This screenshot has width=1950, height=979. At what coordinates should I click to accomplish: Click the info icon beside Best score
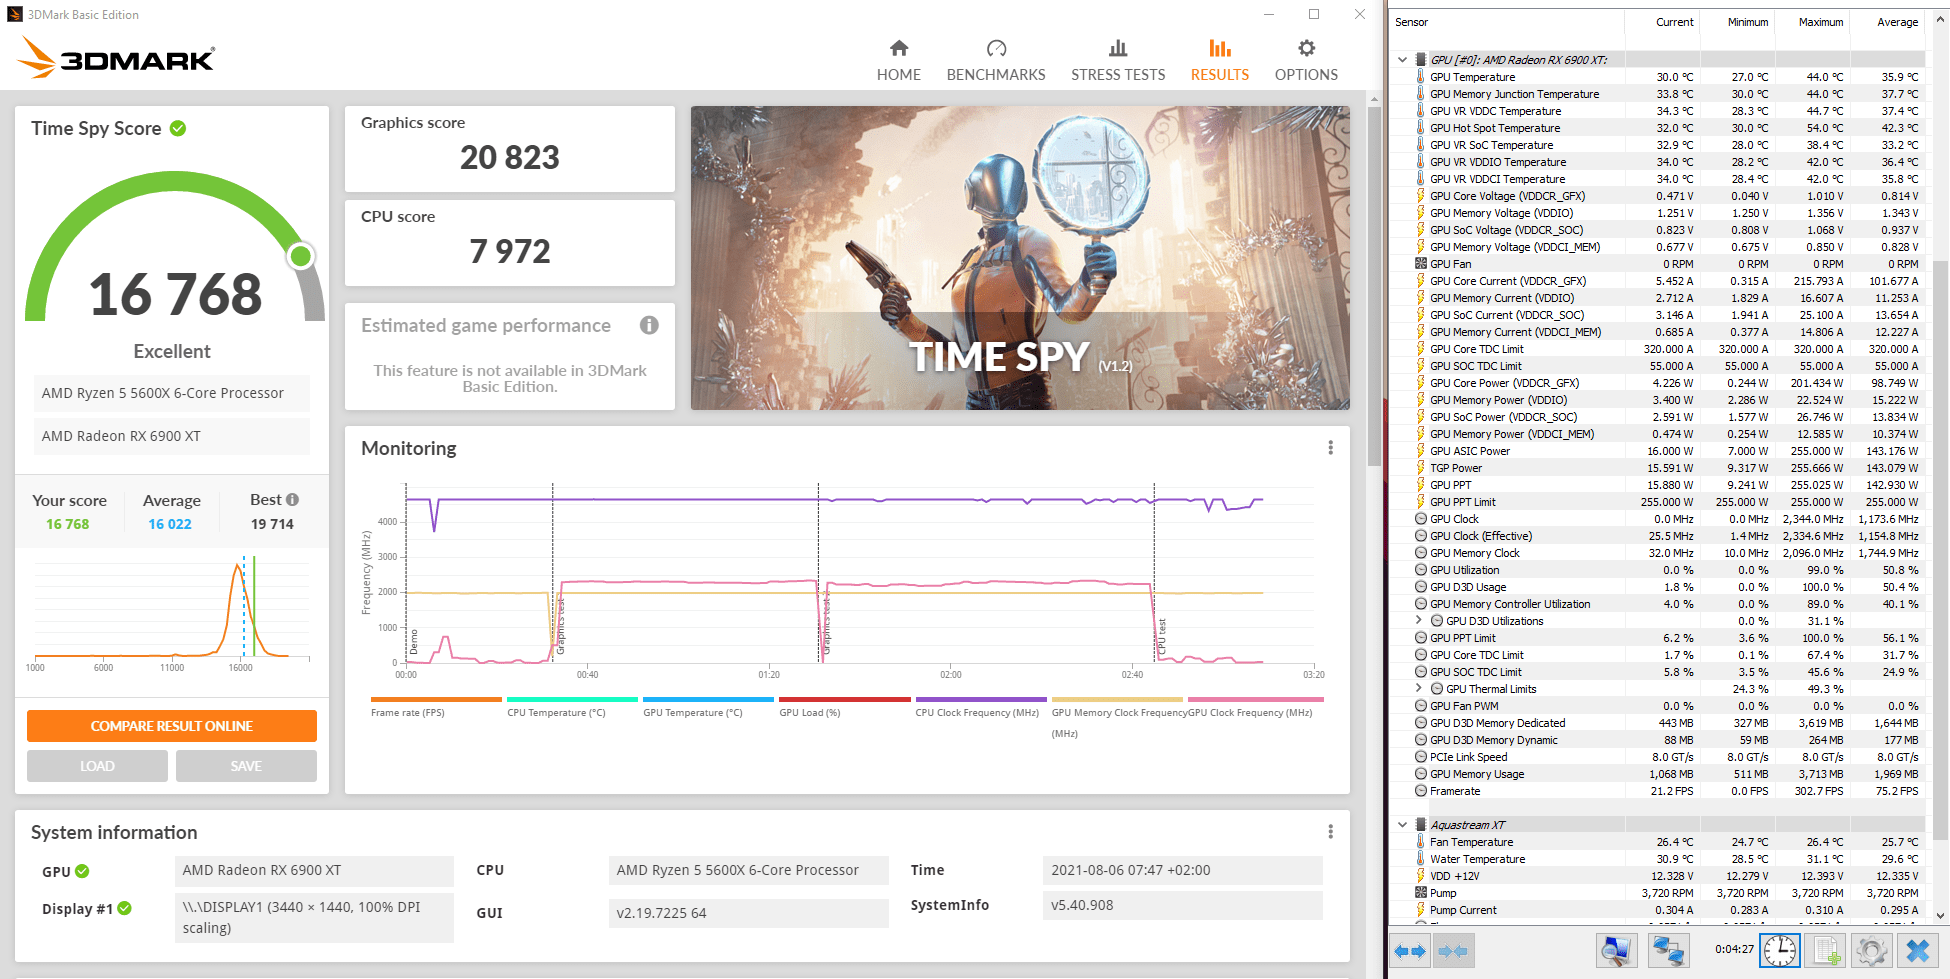[292, 499]
